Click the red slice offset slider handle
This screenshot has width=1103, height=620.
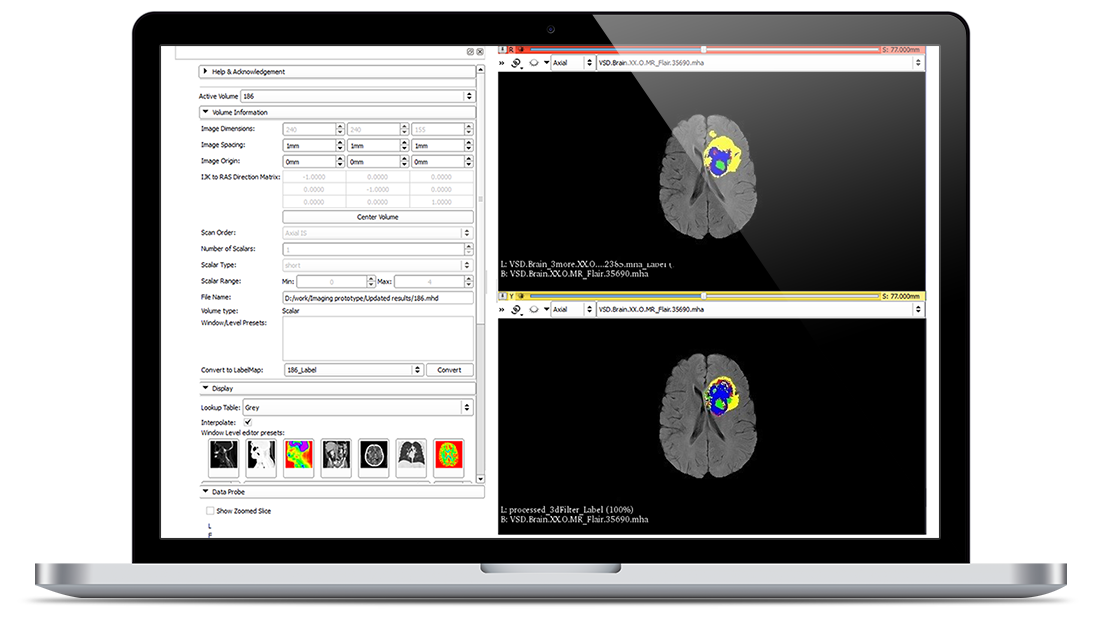click(703, 50)
